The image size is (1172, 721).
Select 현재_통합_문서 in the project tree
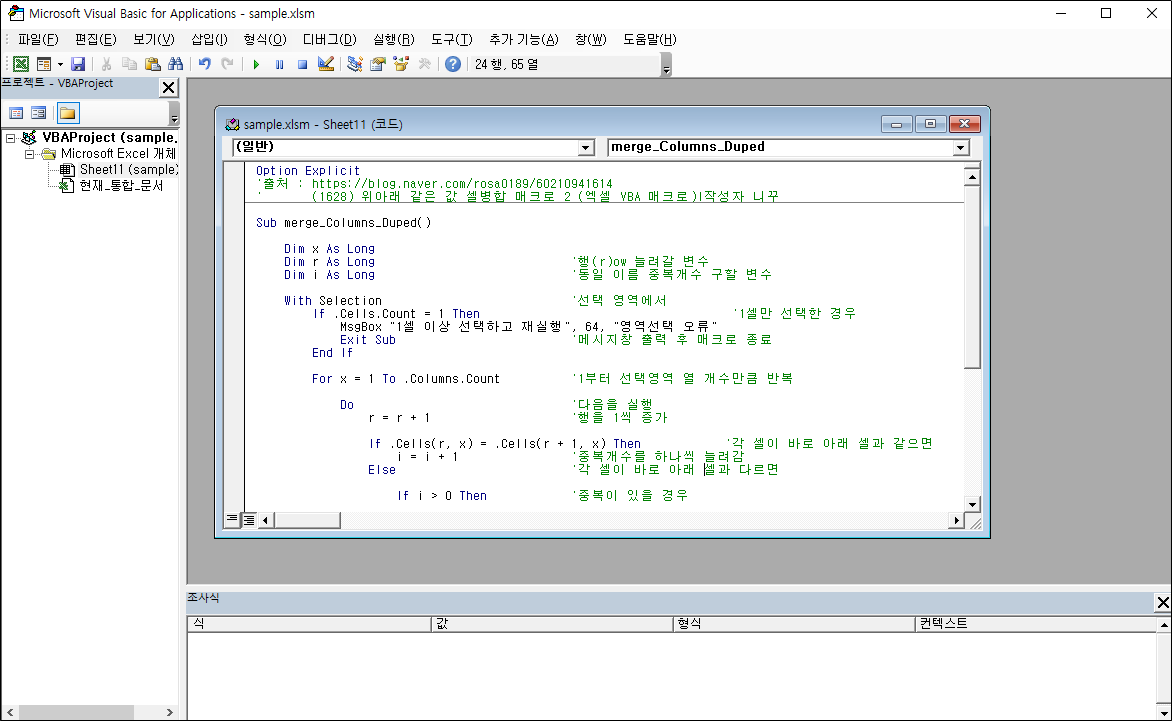(121, 185)
